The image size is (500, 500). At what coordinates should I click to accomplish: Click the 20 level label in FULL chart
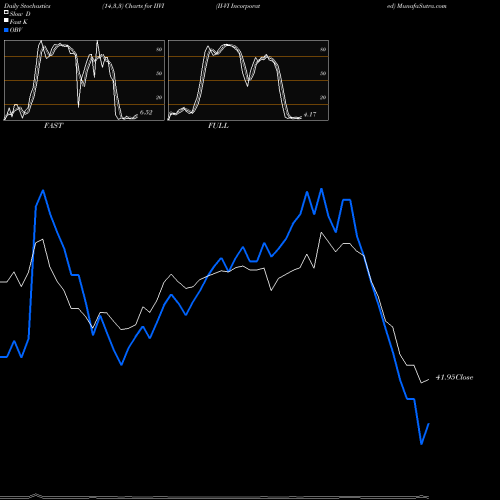(x=323, y=97)
